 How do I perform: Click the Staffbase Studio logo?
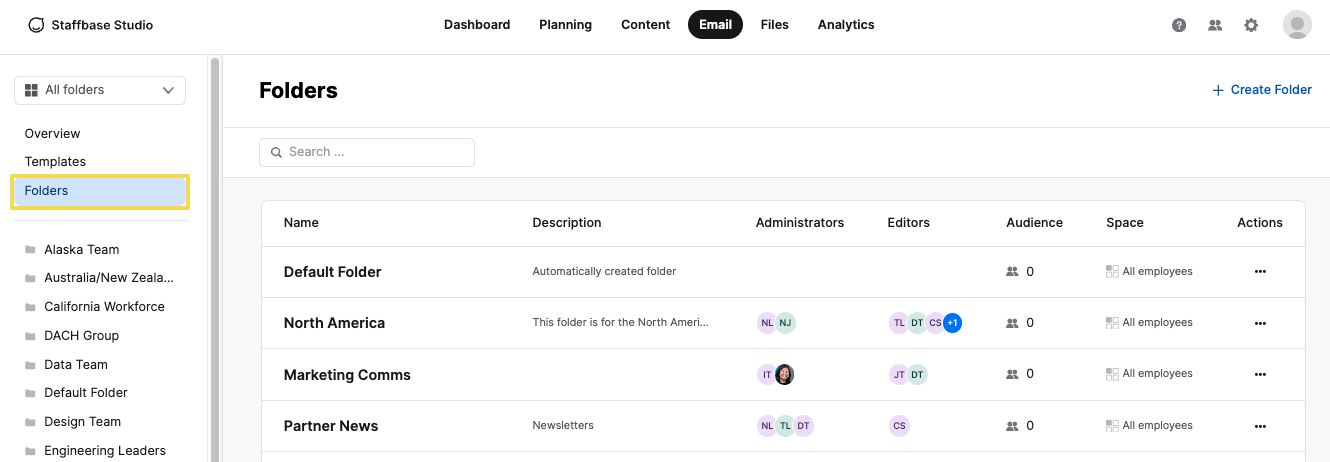tap(91, 25)
